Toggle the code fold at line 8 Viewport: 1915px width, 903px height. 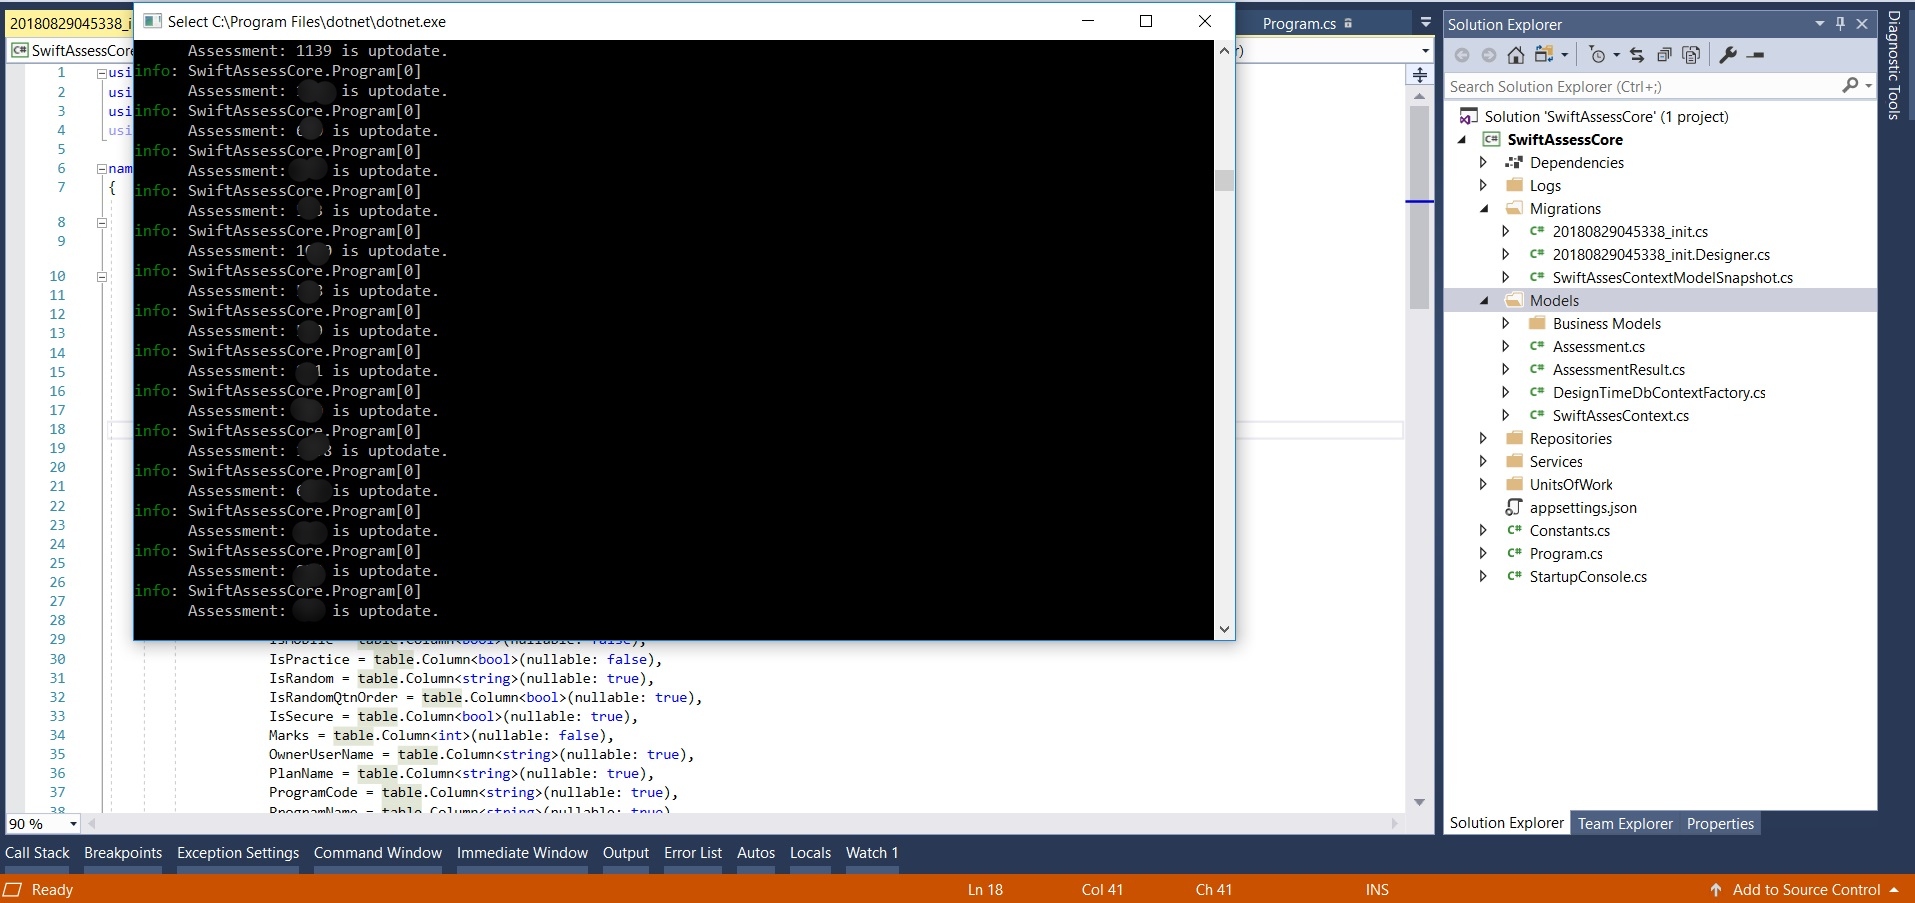pos(102,223)
